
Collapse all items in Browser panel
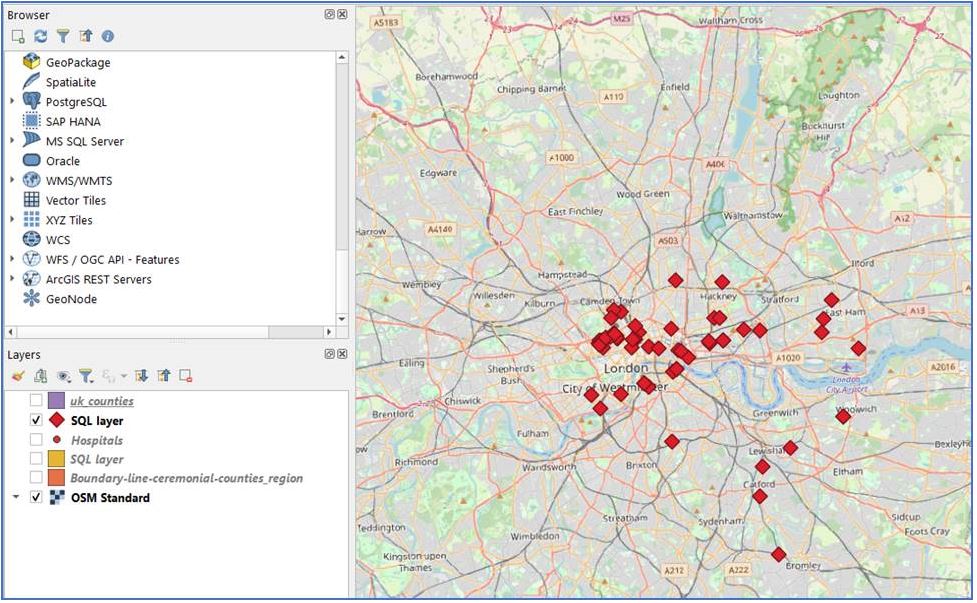click(x=85, y=37)
